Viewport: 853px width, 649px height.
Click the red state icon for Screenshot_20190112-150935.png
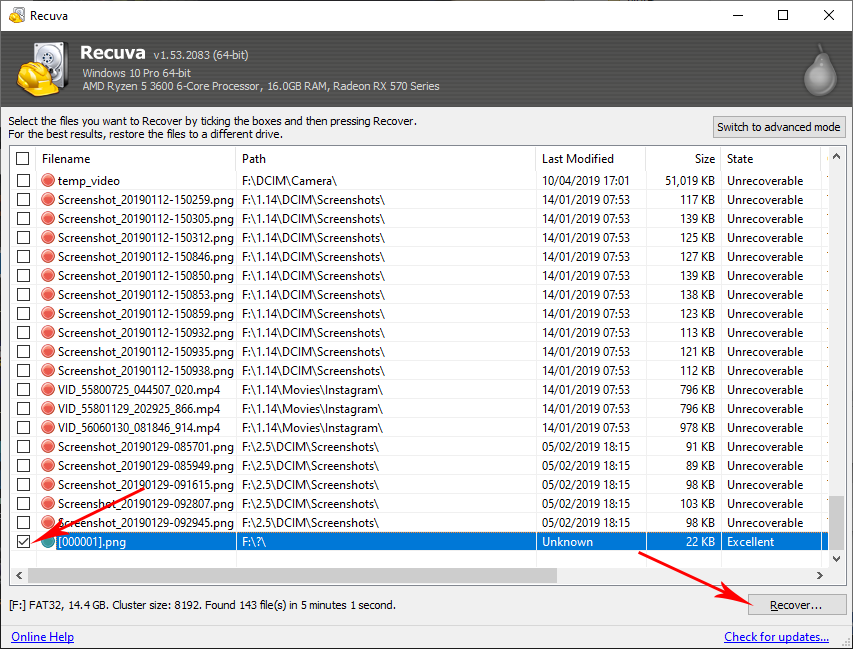click(48, 351)
